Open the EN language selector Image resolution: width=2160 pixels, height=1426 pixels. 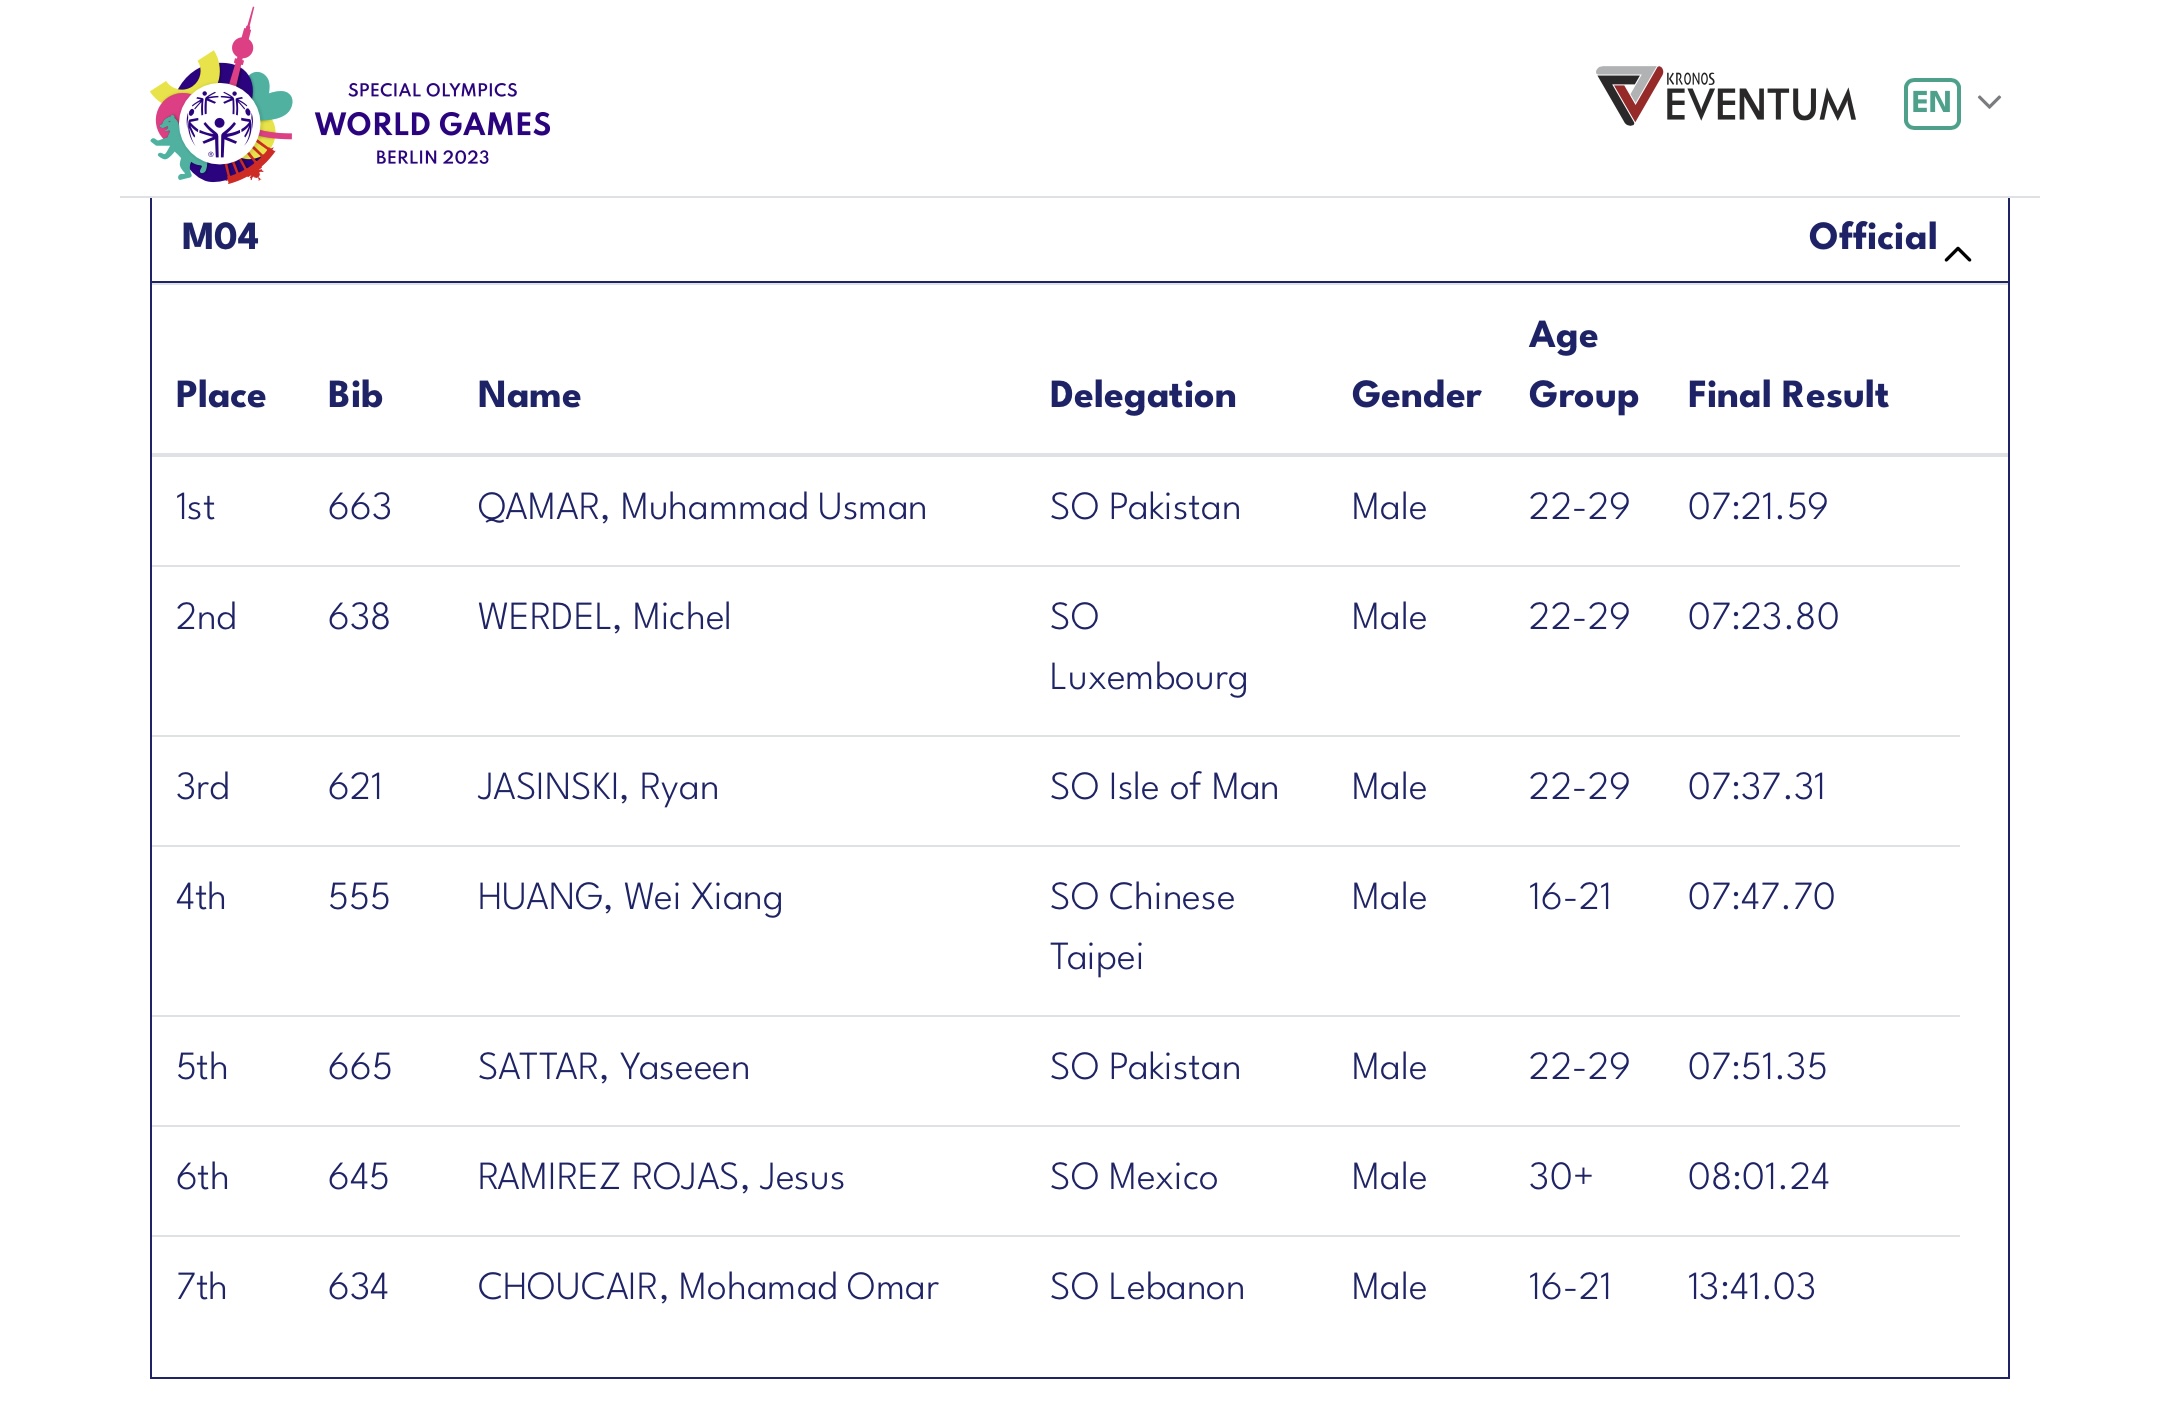tap(1931, 103)
